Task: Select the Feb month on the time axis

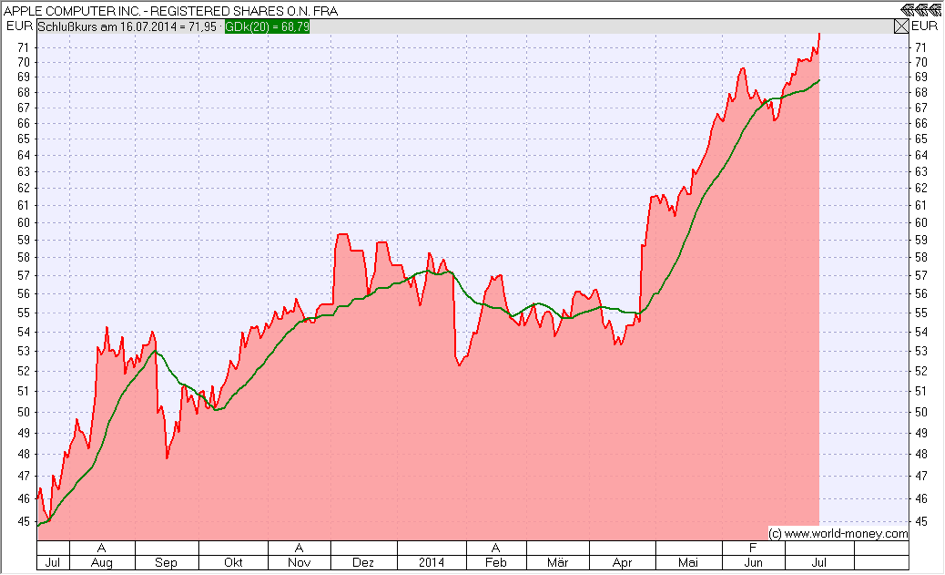Action: [495, 562]
